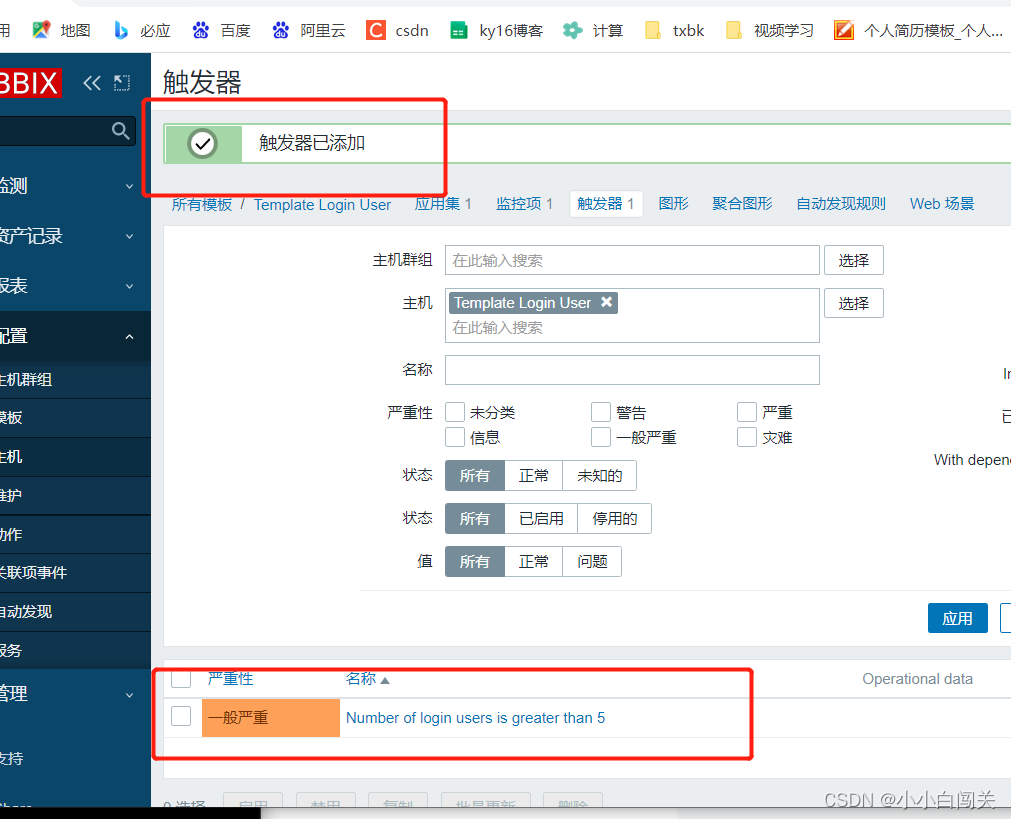
Task: Remove Template Login User tag with X
Action: 607,302
